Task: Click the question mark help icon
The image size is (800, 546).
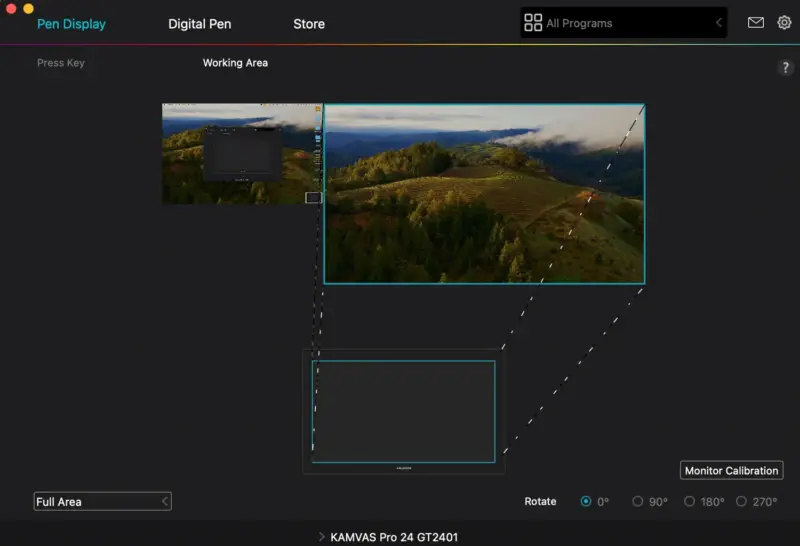Action: [x=786, y=67]
